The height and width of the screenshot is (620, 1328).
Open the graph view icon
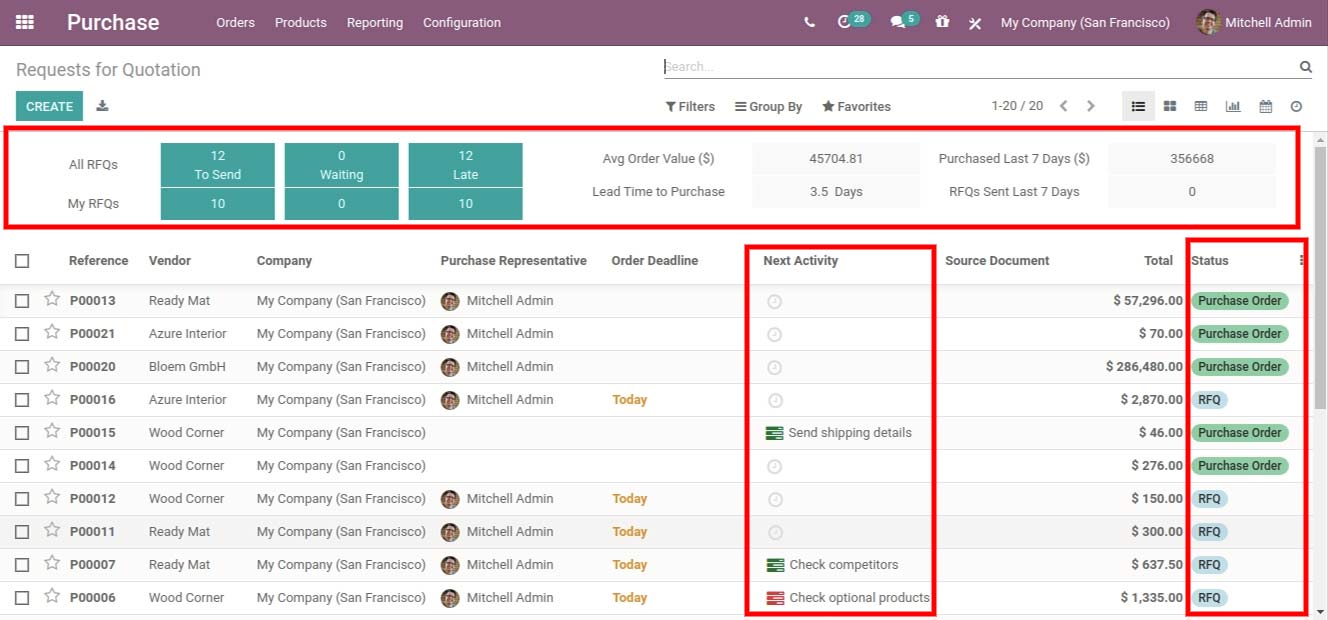click(x=1233, y=106)
